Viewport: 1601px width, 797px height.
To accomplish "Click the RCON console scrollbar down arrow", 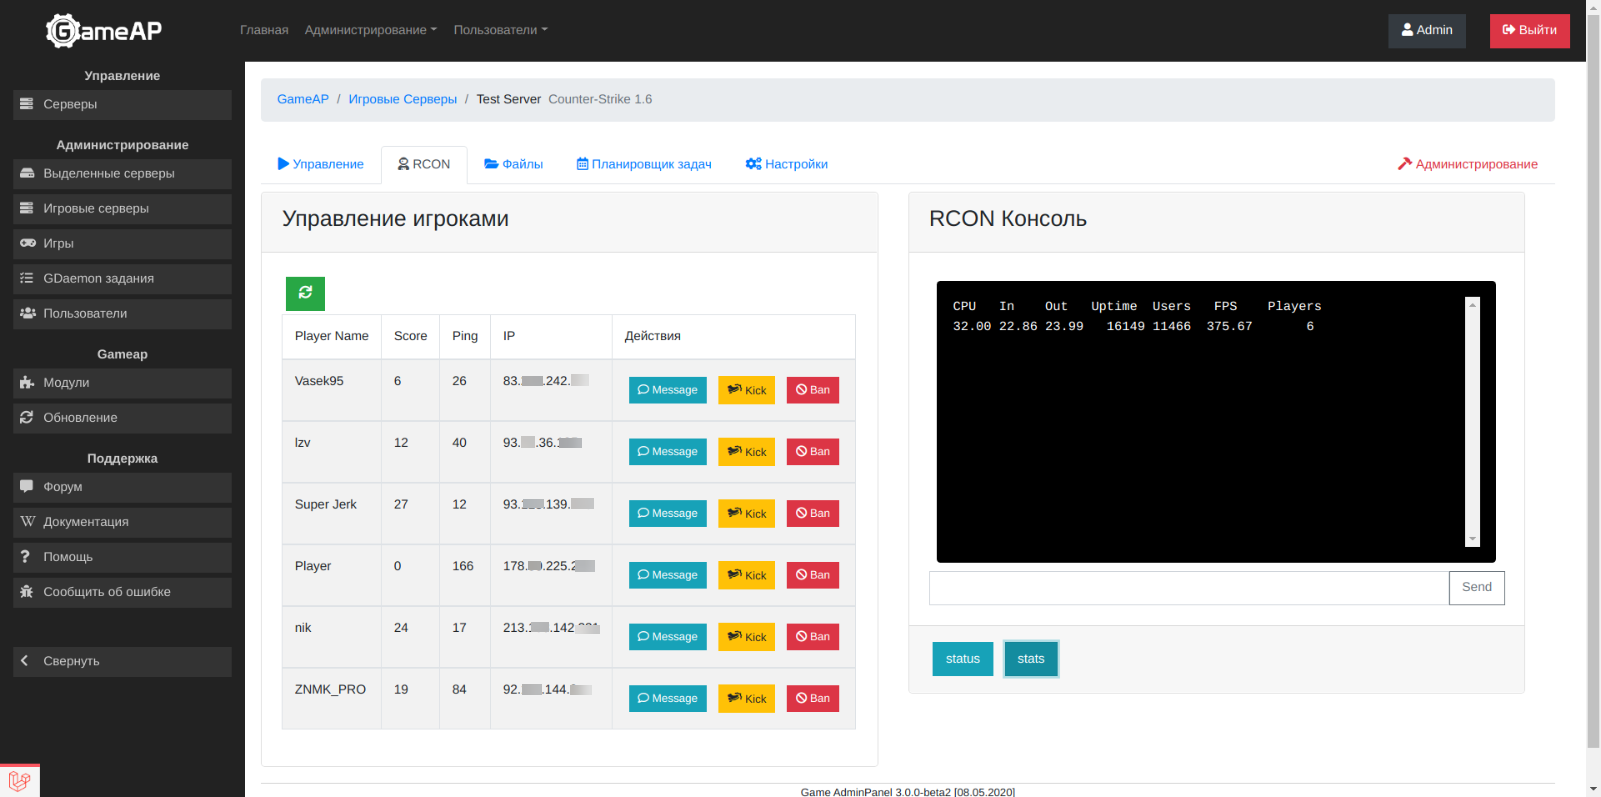I will [x=1472, y=539].
